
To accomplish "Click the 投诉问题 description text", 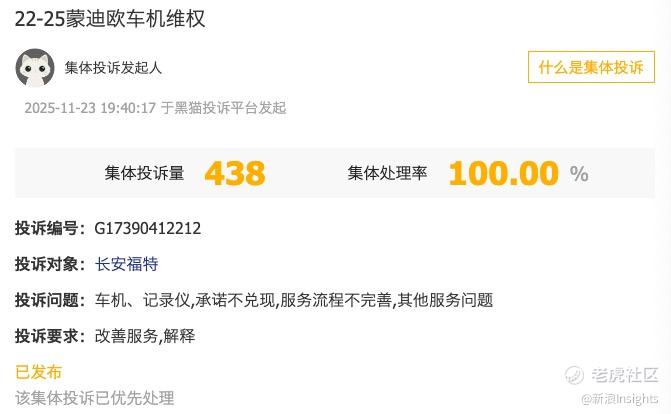I will [294, 300].
